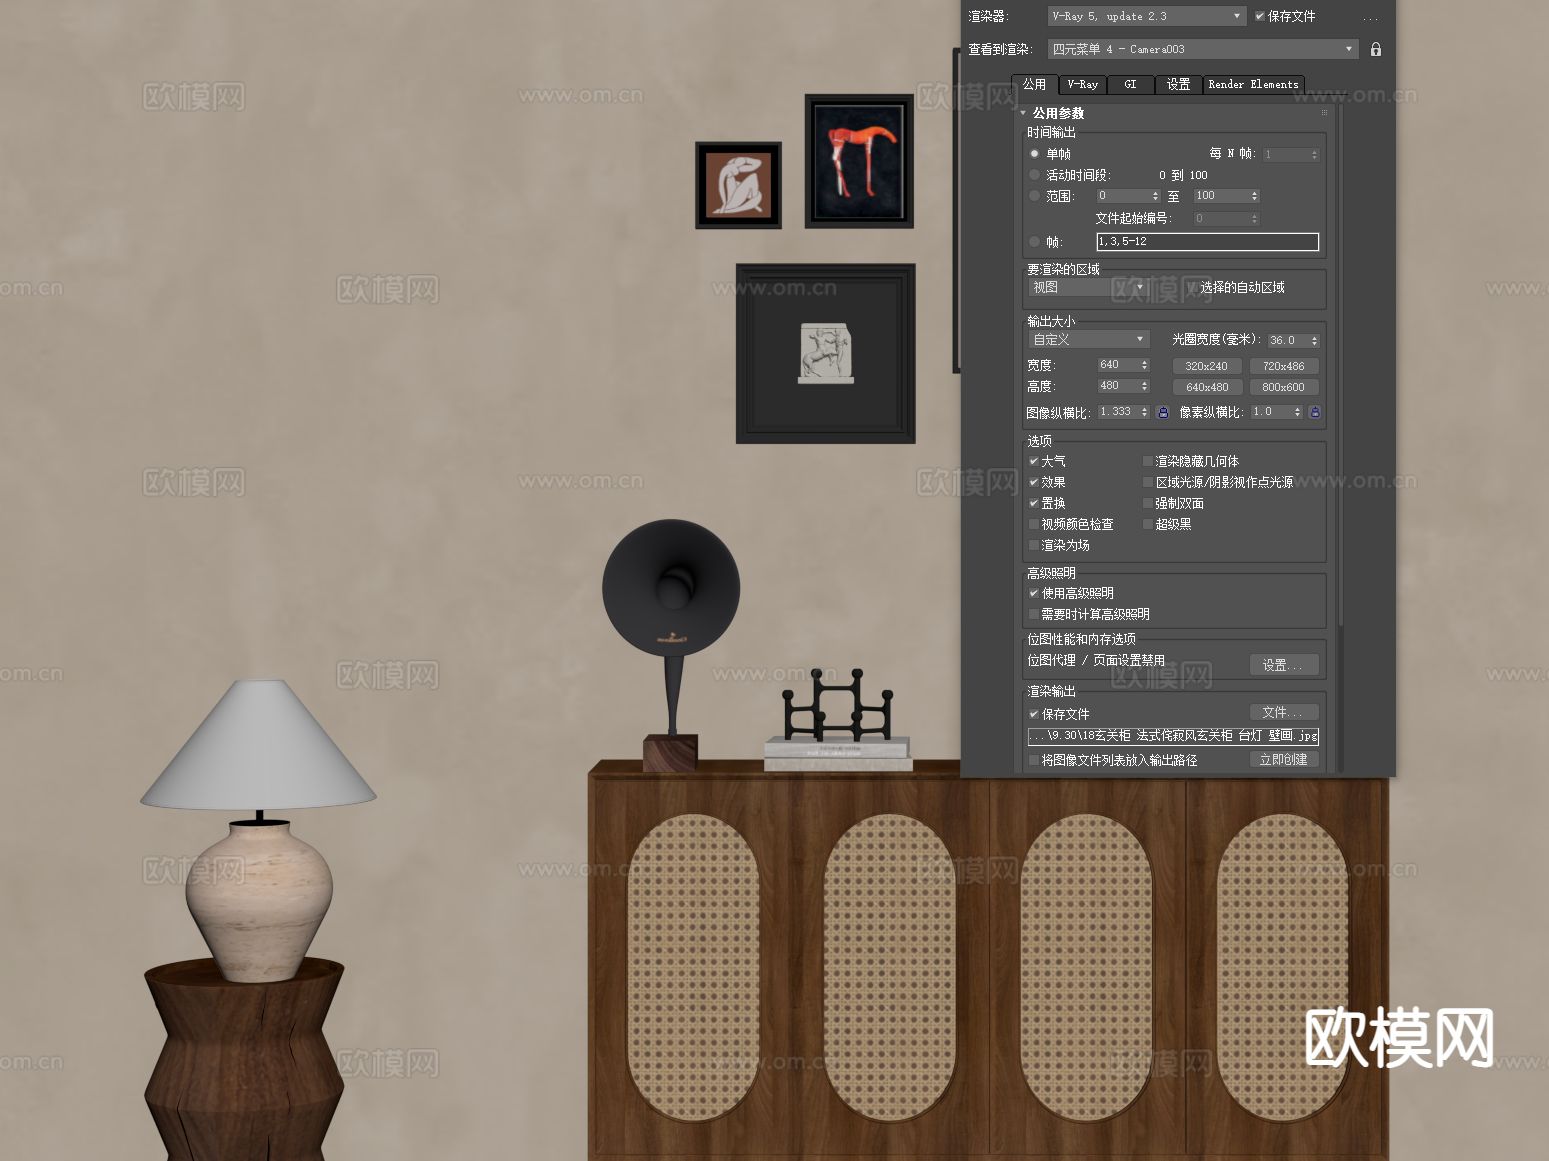Image resolution: width=1549 pixels, height=1161 pixels.
Task: Switch to the GI tab
Action: (x=1130, y=84)
